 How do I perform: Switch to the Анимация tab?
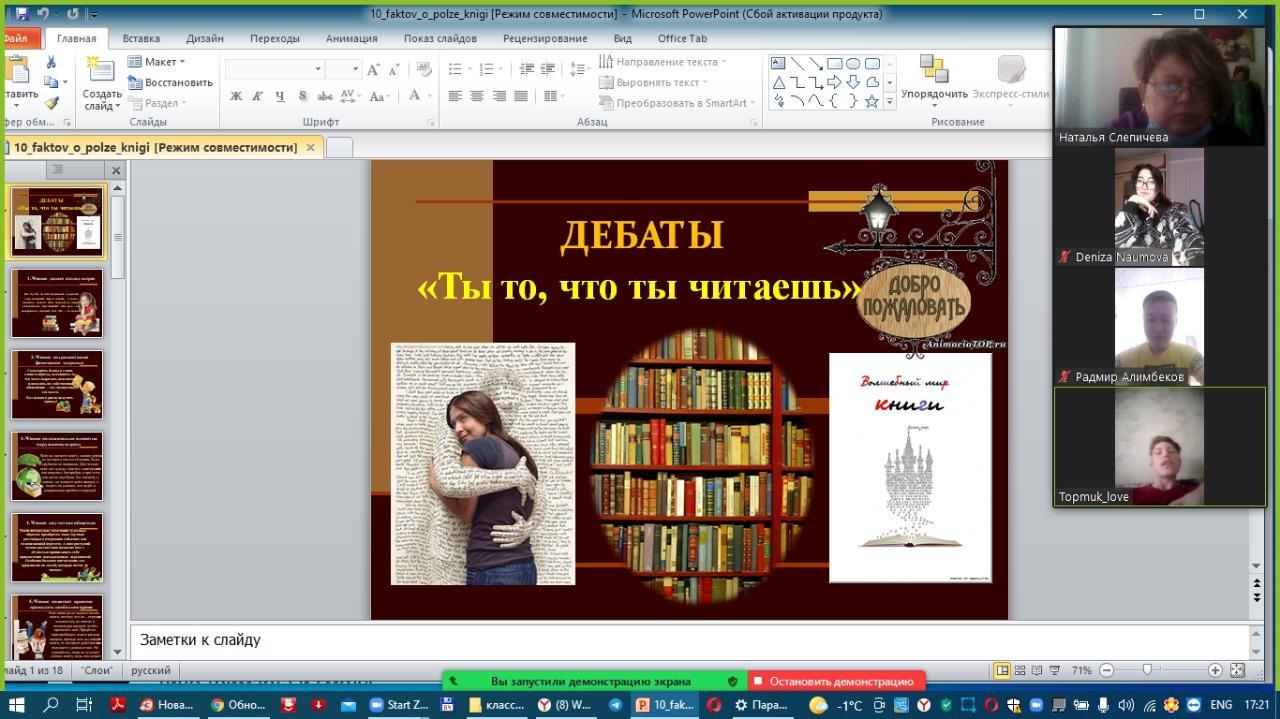pos(351,38)
